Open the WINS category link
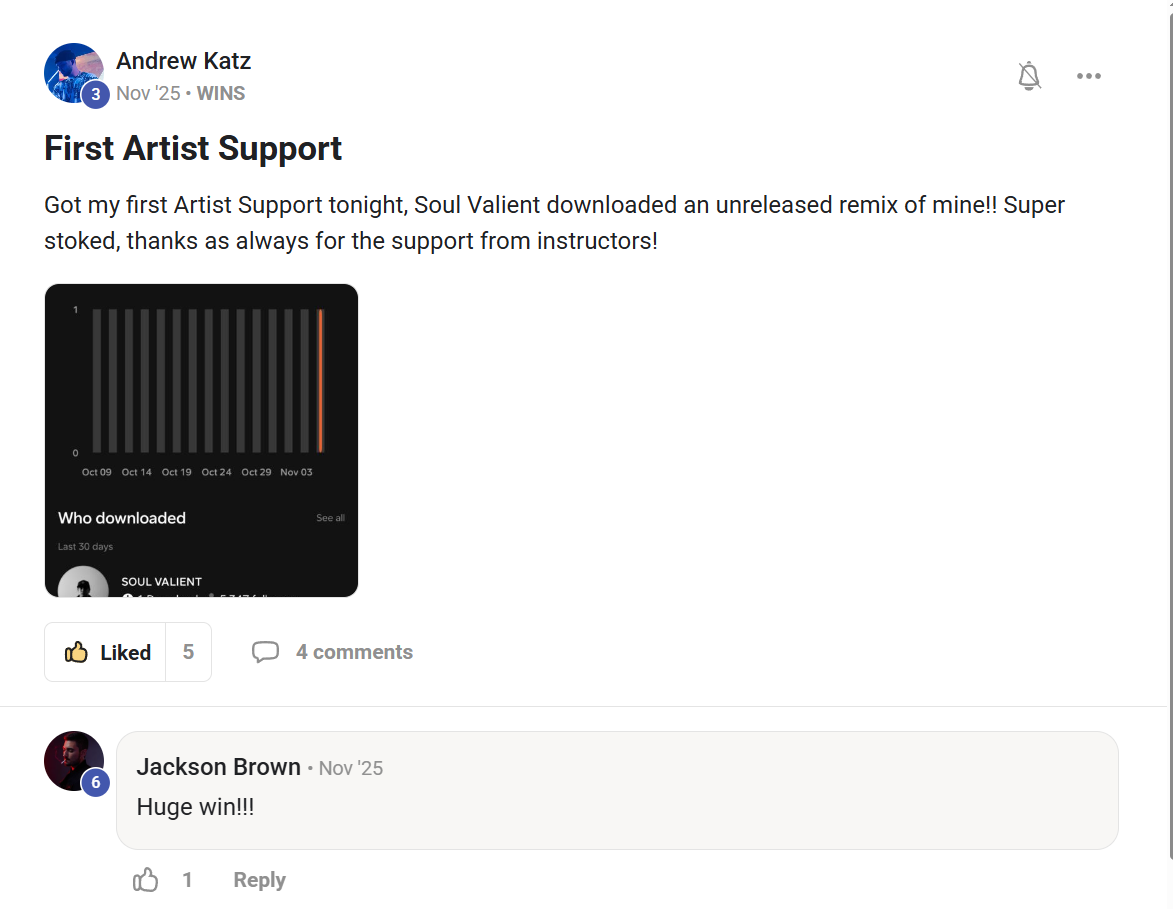 (221, 93)
